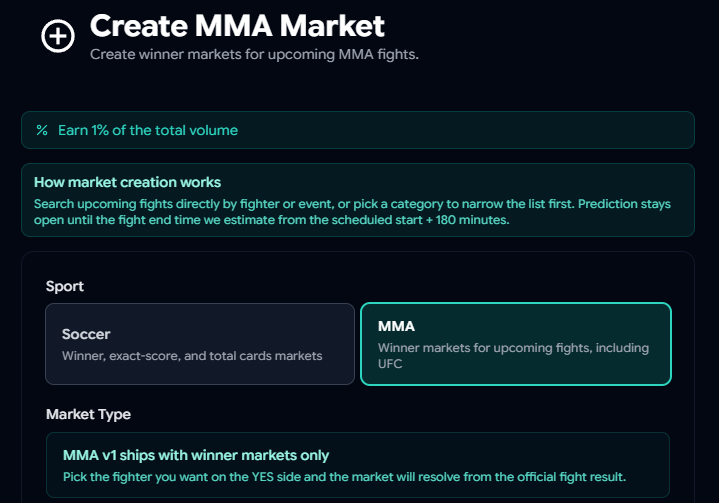The image size is (719, 503).
Task: Click the MMA card title
Action: tap(396, 326)
